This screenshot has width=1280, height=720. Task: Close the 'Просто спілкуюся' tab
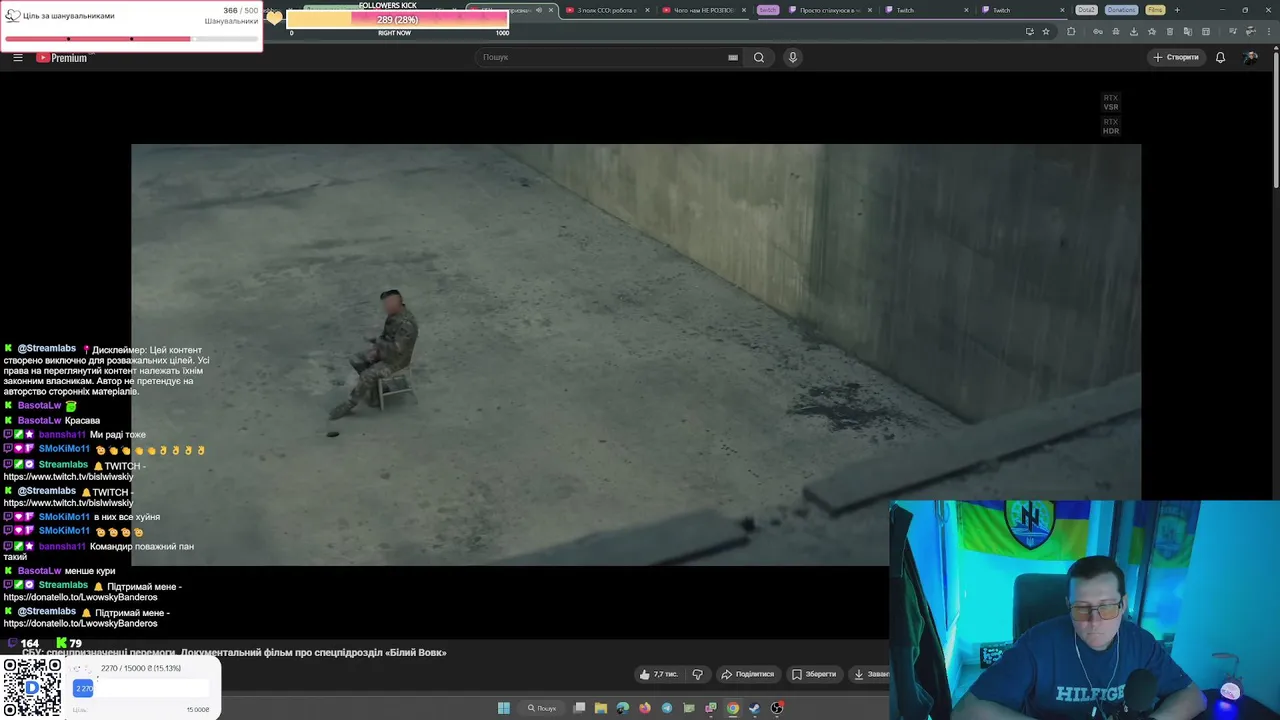[870, 10]
